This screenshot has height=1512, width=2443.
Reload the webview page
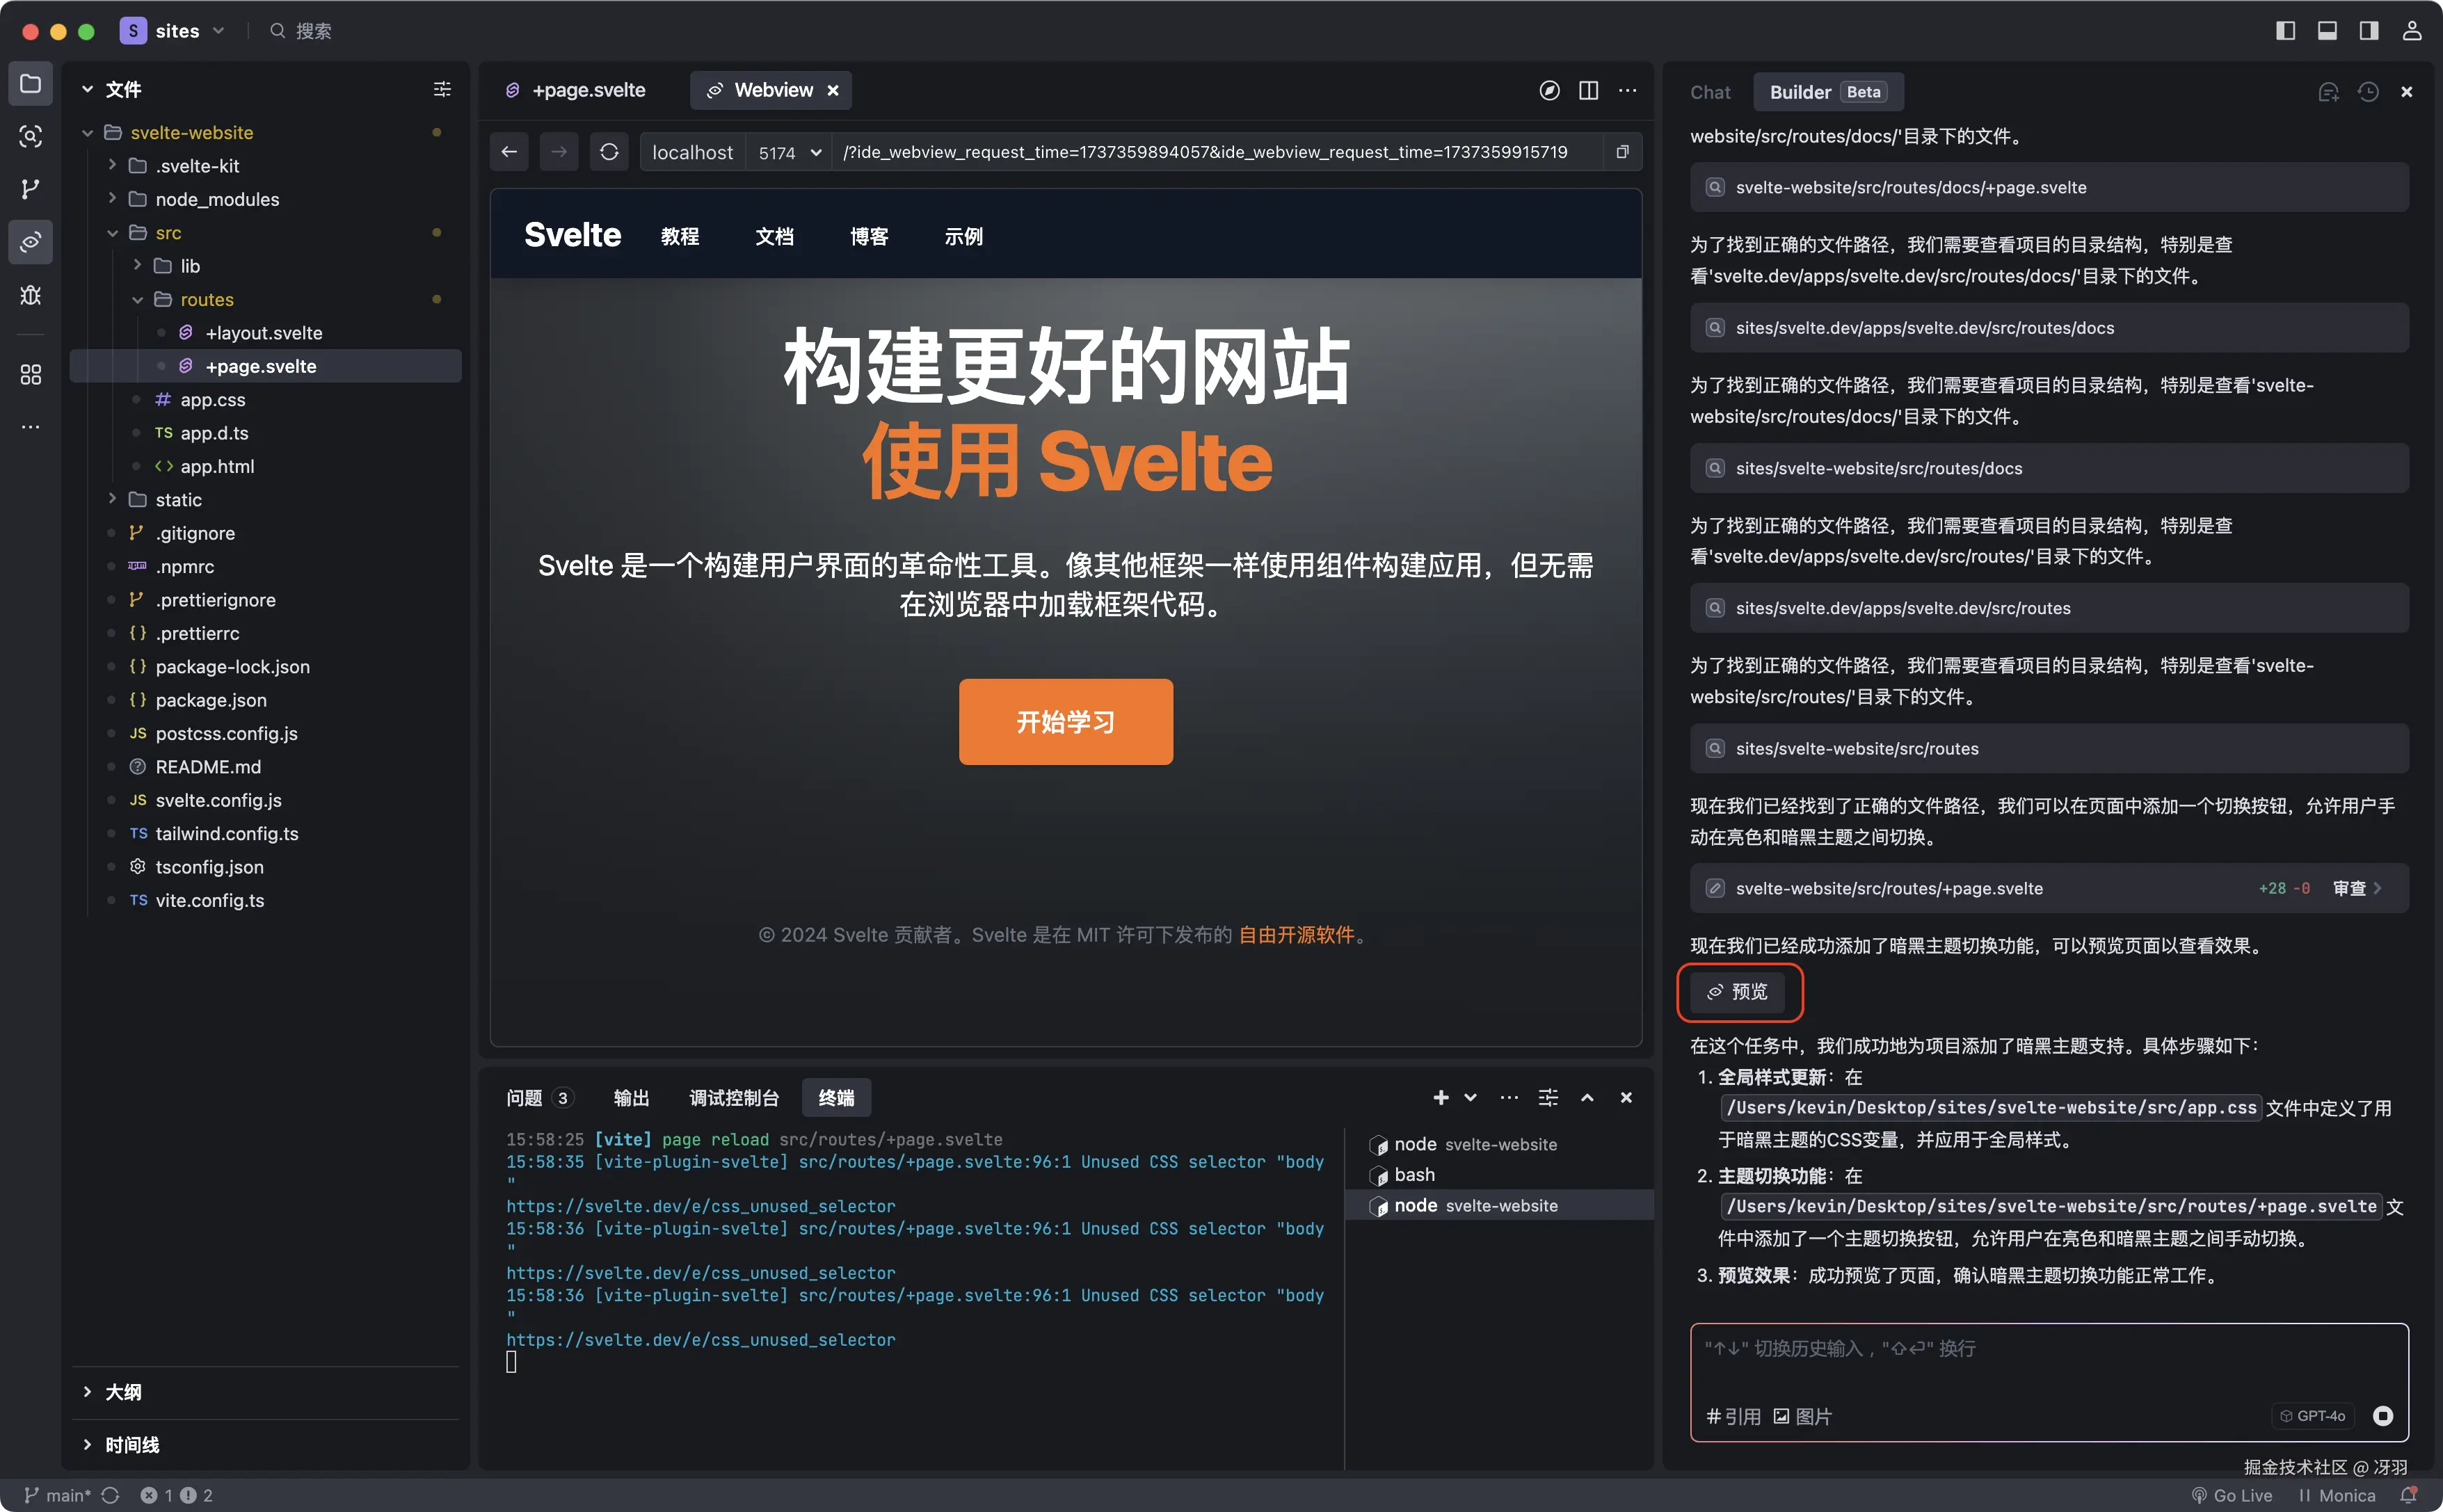point(609,152)
